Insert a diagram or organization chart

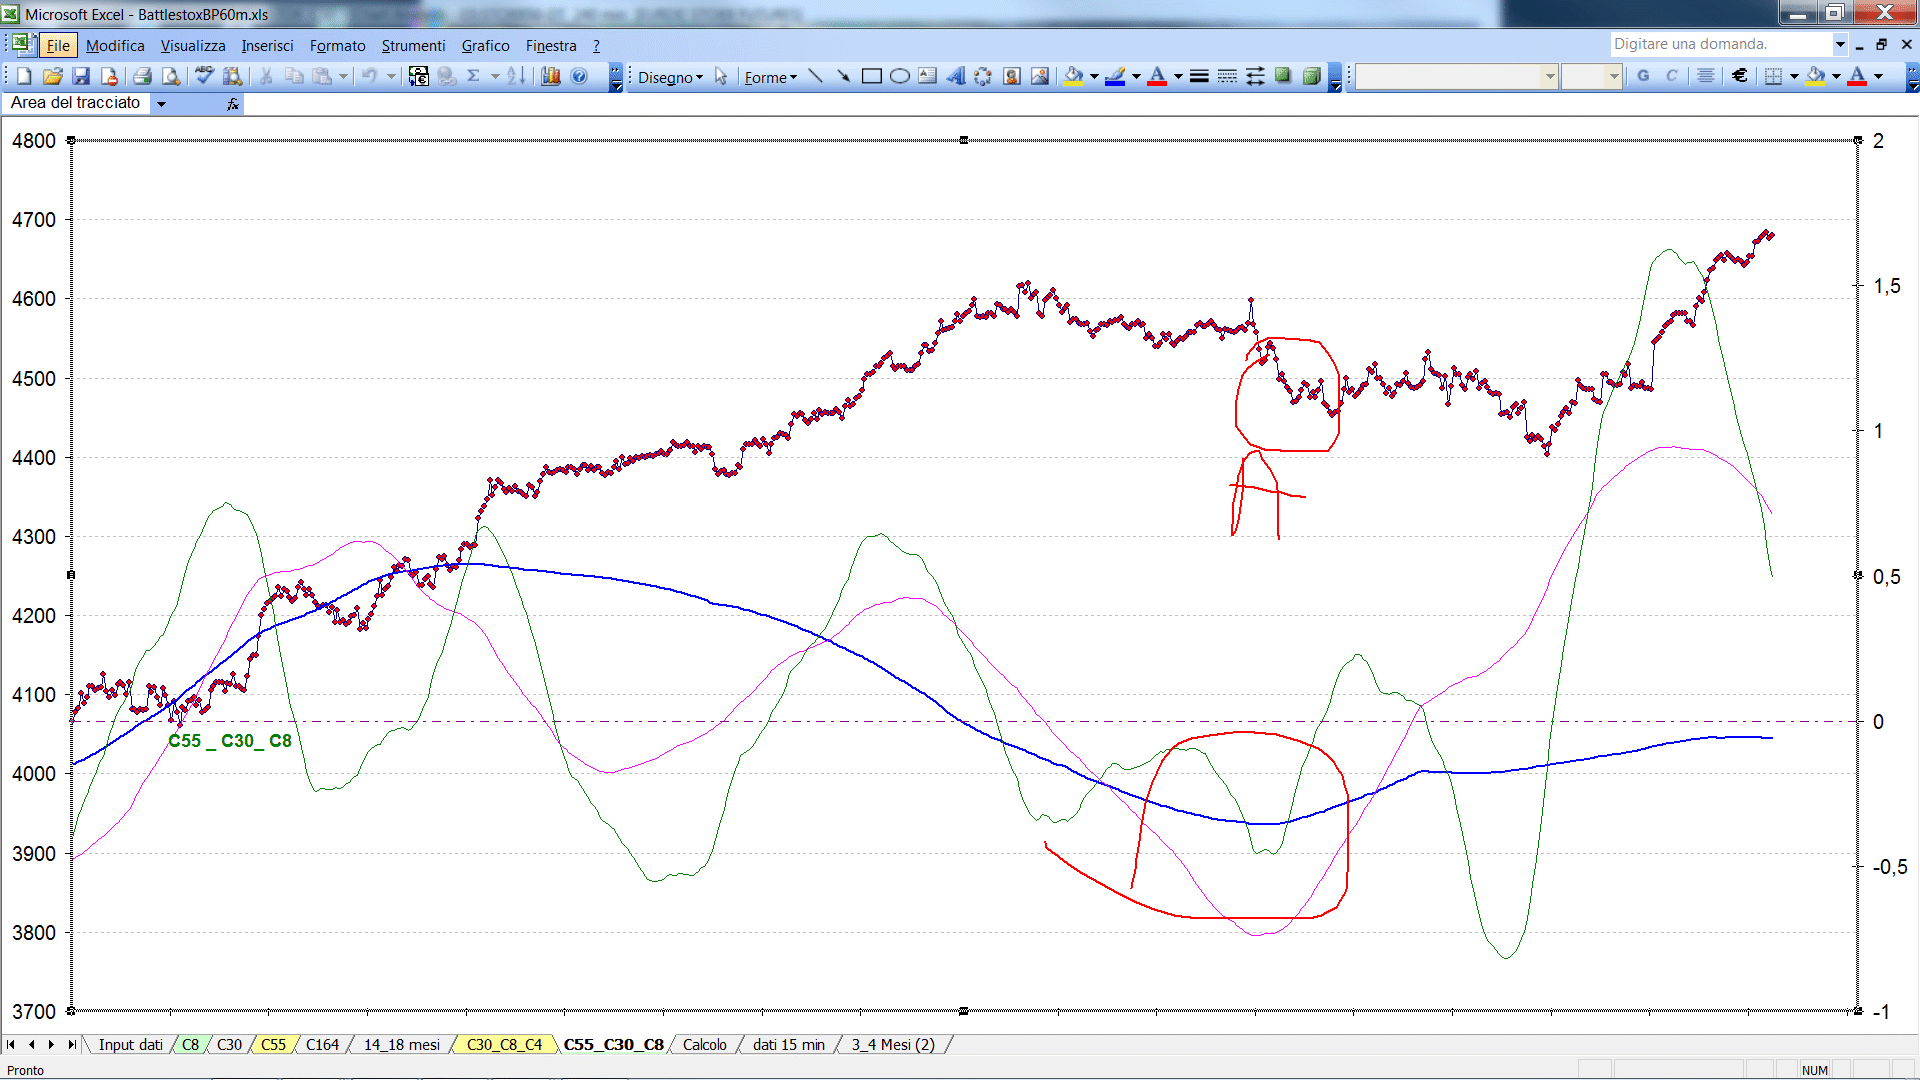click(x=983, y=76)
